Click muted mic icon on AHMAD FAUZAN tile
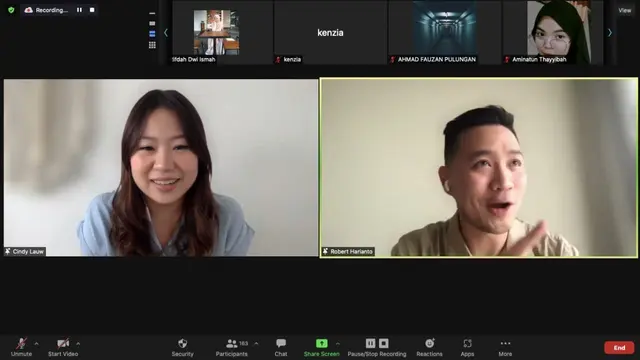 tap(393, 60)
